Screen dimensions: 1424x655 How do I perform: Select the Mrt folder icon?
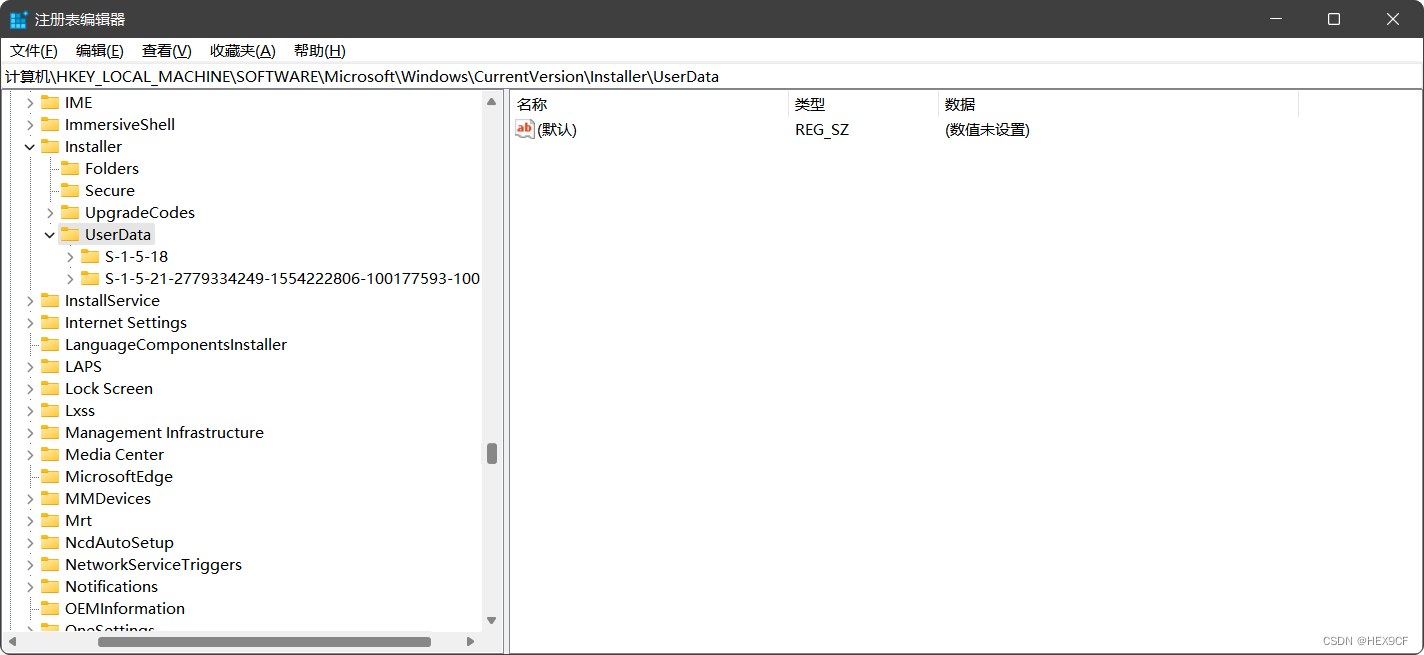[x=50, y=521]
